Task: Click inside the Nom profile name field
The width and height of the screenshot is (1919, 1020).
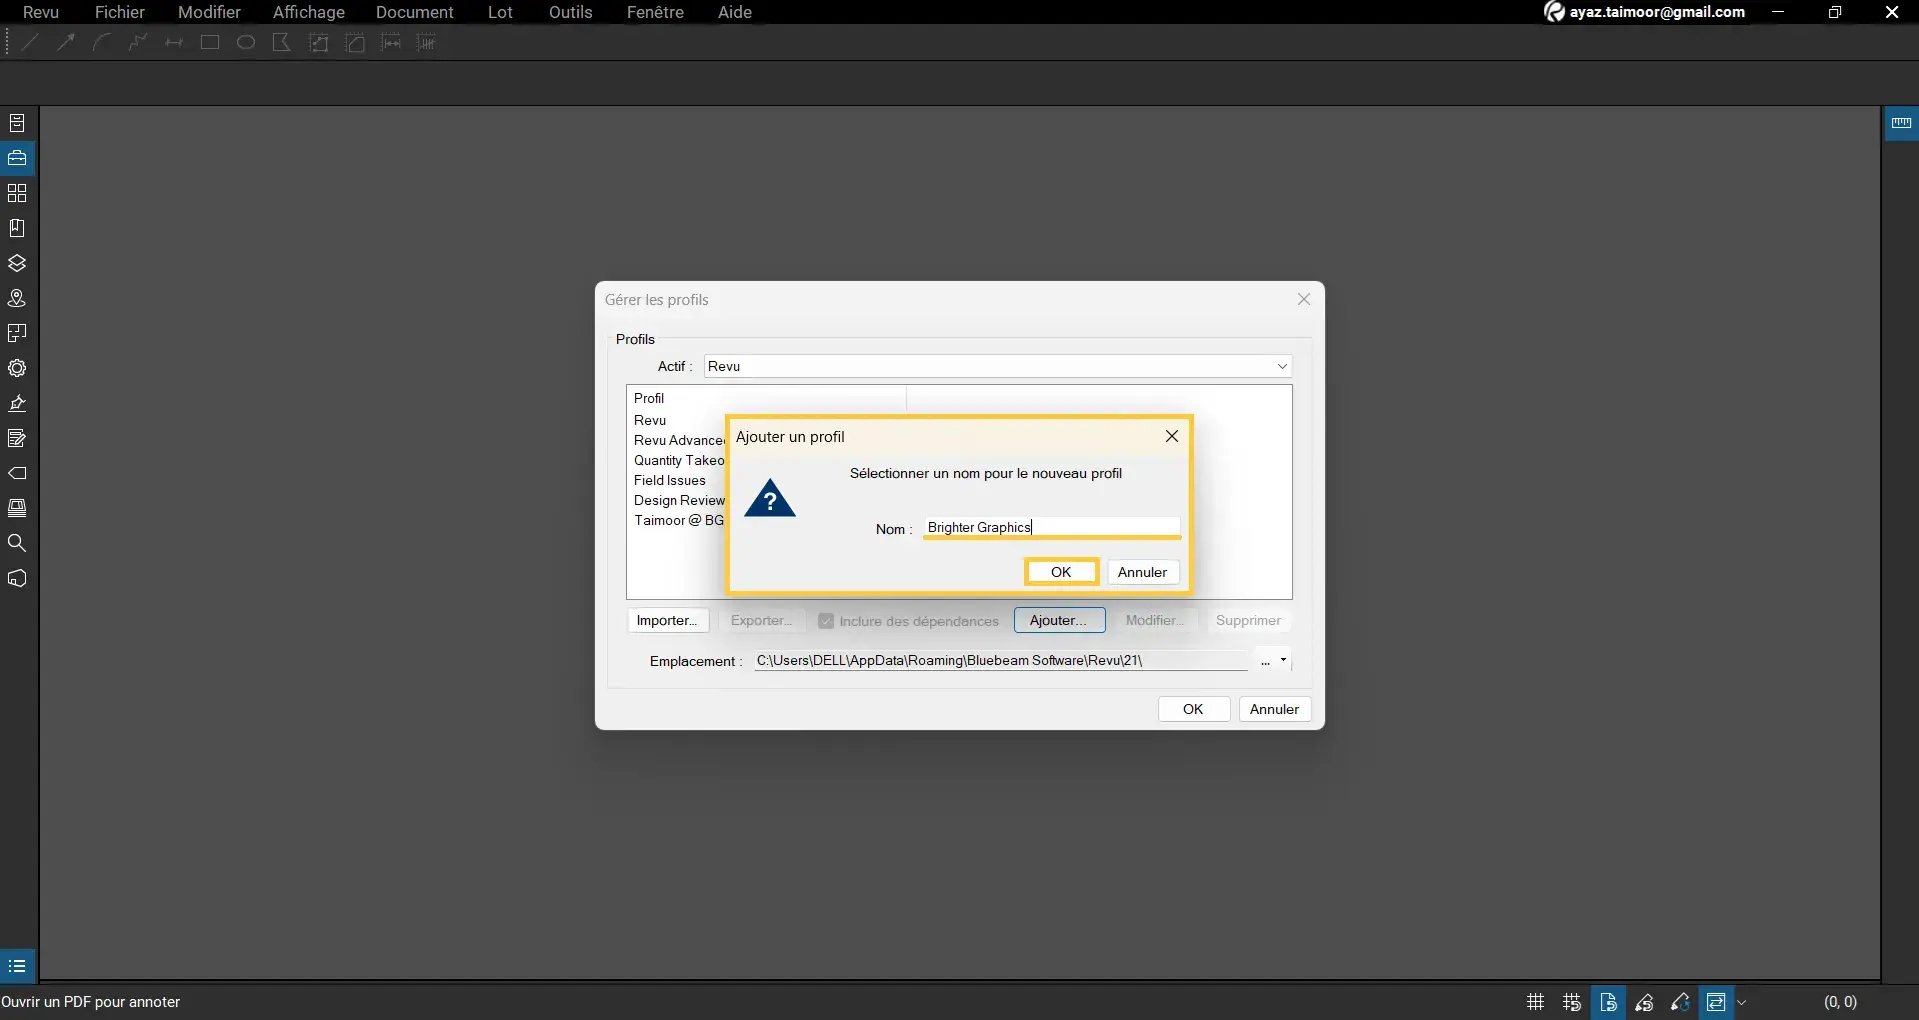Action: [1051, 527]
